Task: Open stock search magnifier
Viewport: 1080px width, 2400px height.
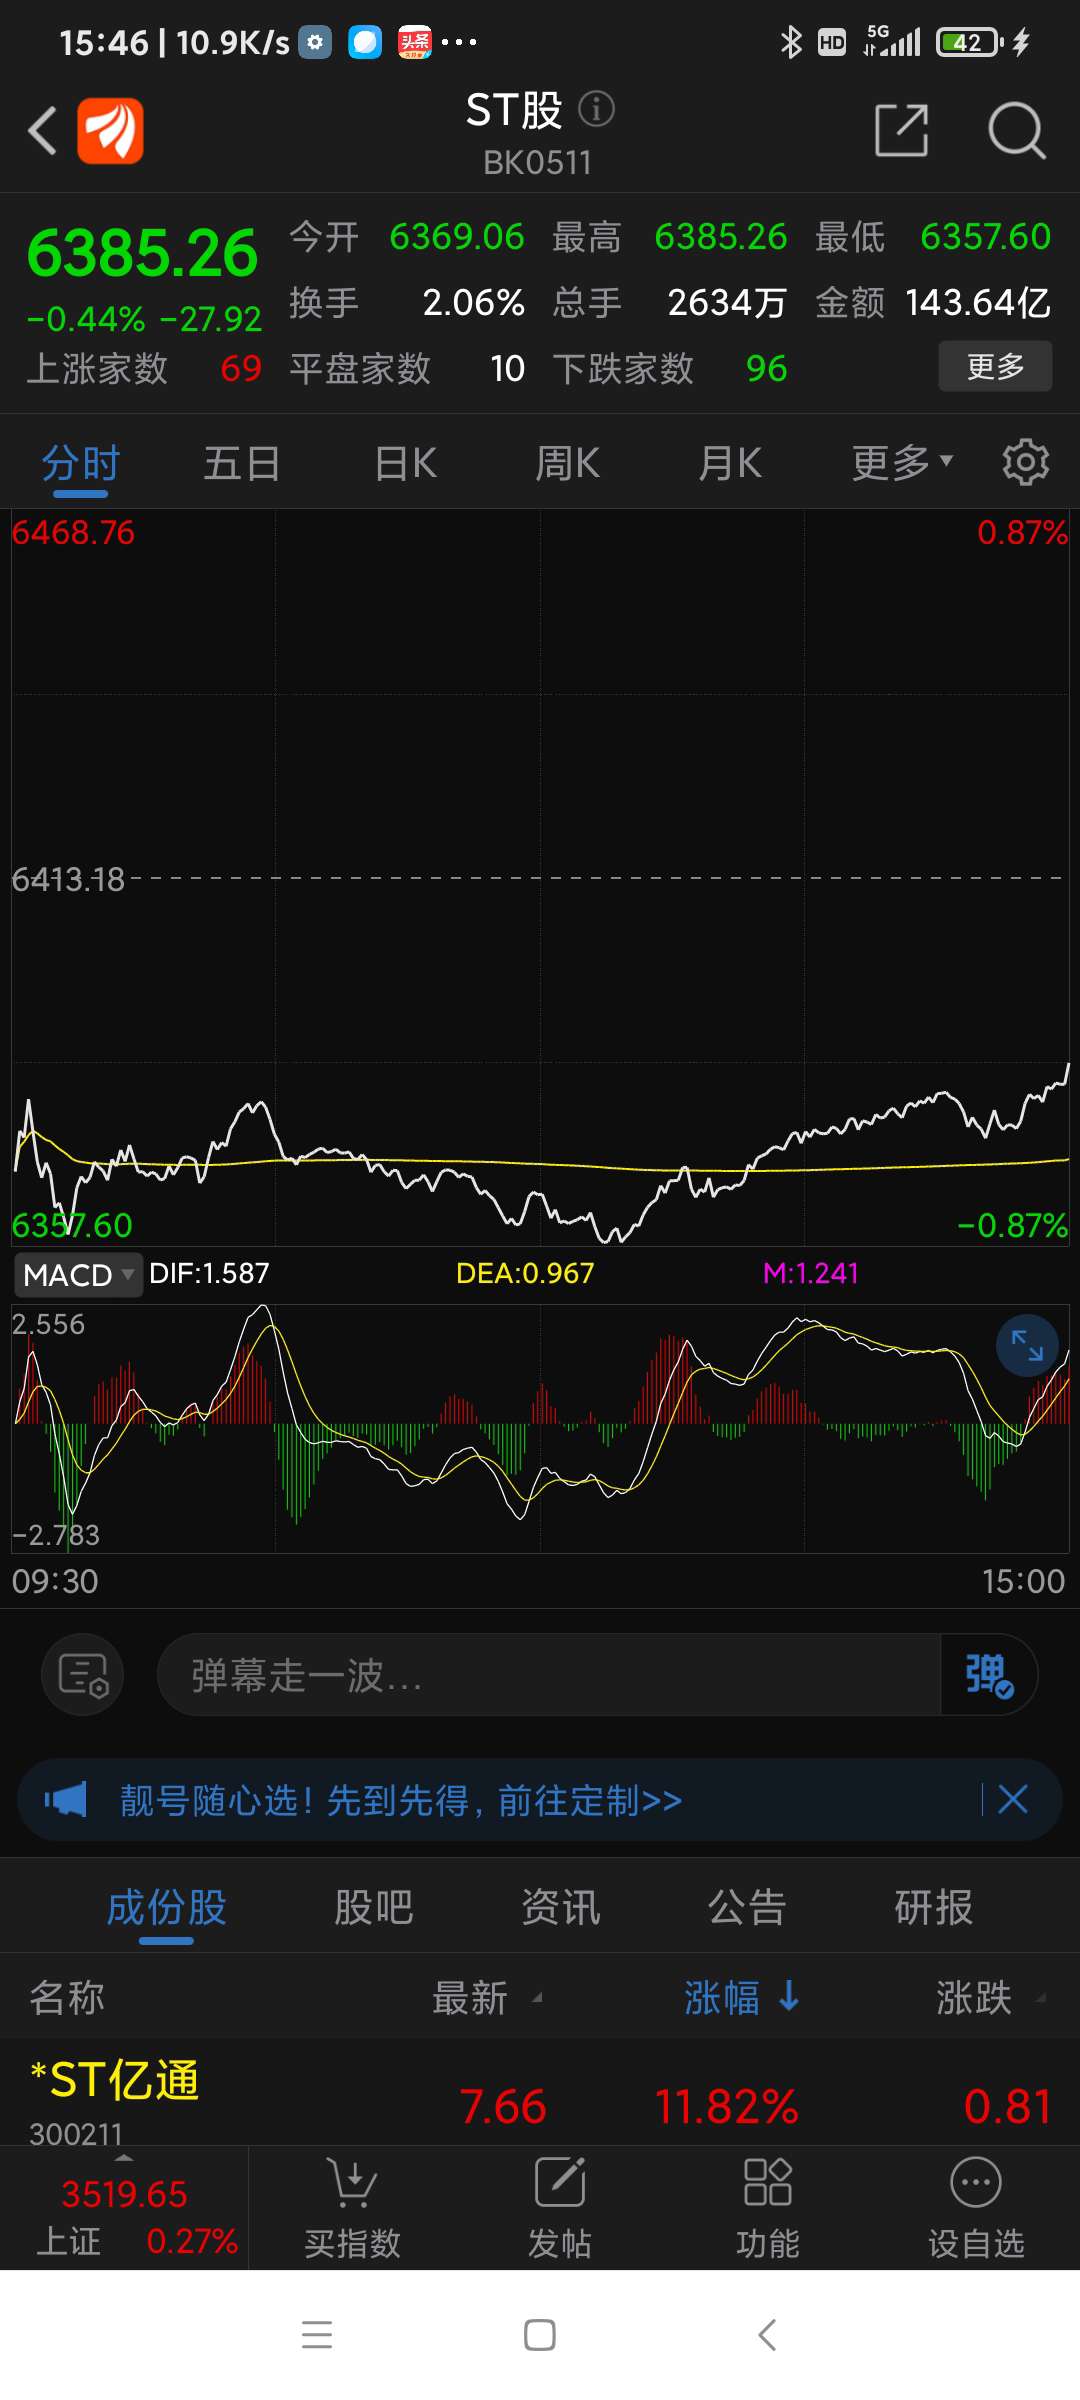Action: point(1016,130)
